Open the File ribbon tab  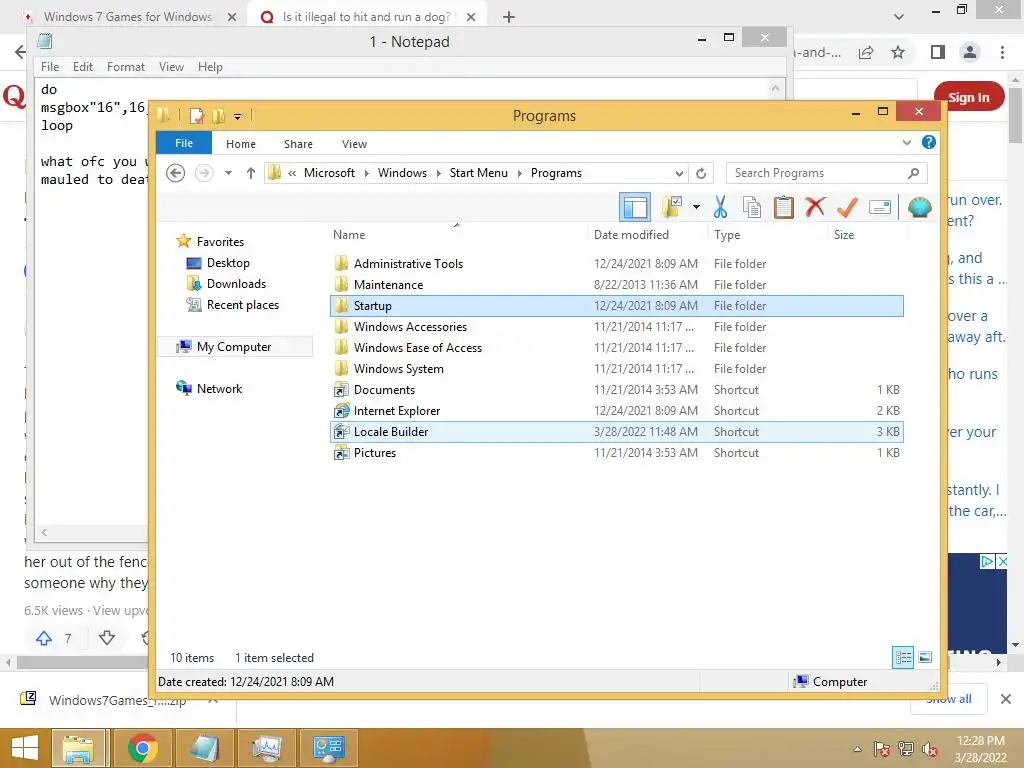click(x=184, y=143)
